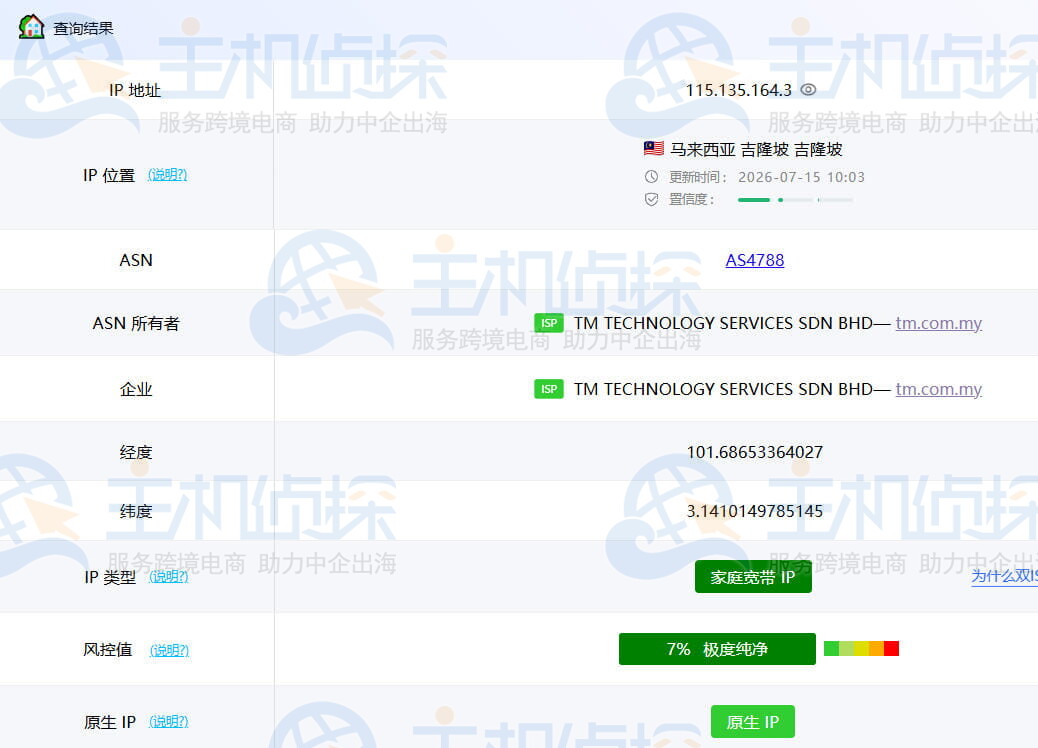Click the ISP badge in ASN 所有者 row
Screen dimensions: 1038x748
point(549,323)
